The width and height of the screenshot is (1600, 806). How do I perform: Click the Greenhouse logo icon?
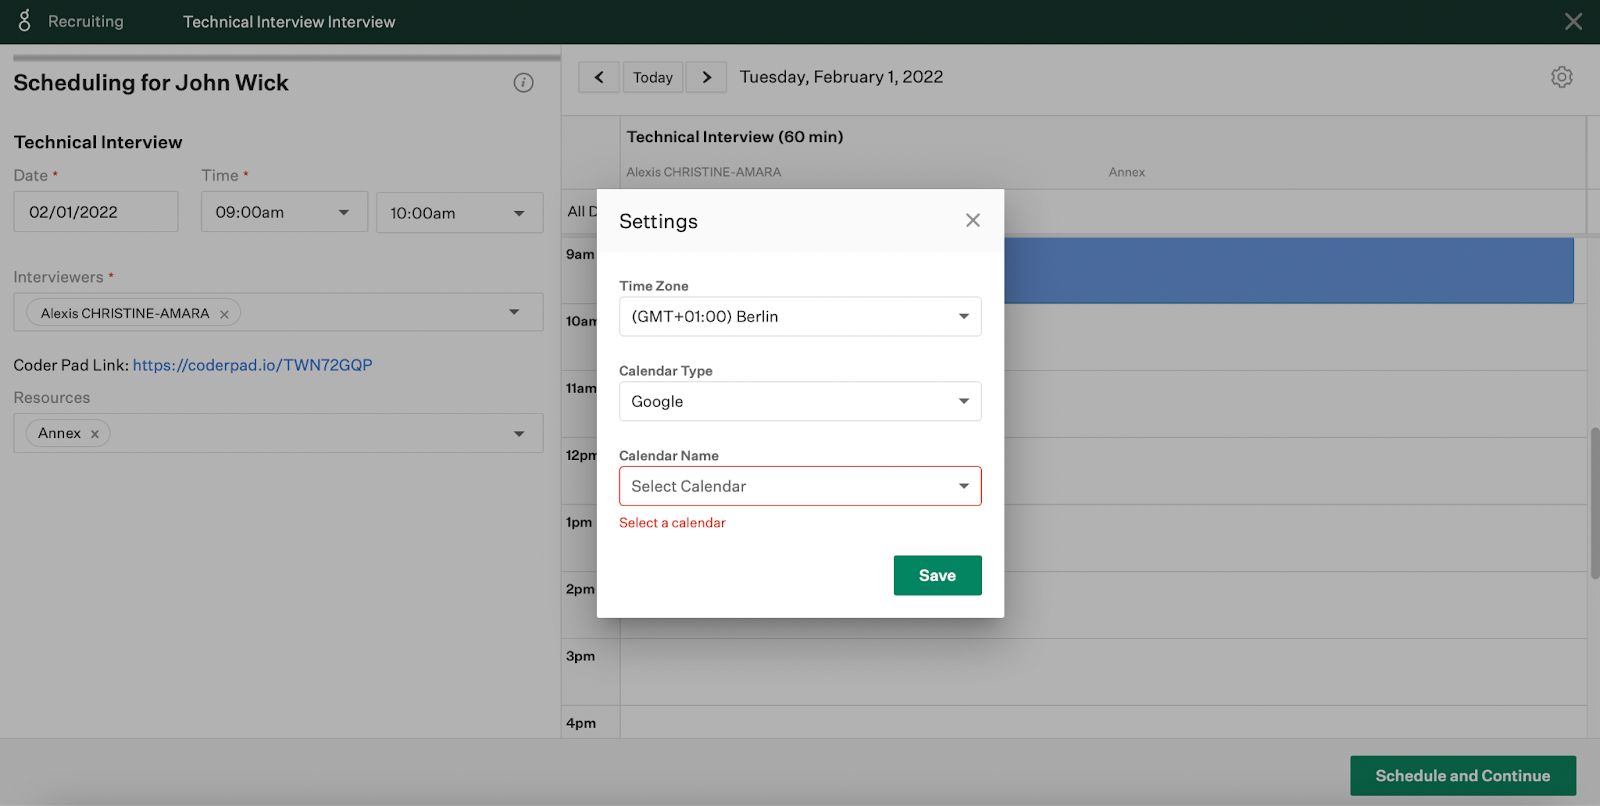pos(25,21)
